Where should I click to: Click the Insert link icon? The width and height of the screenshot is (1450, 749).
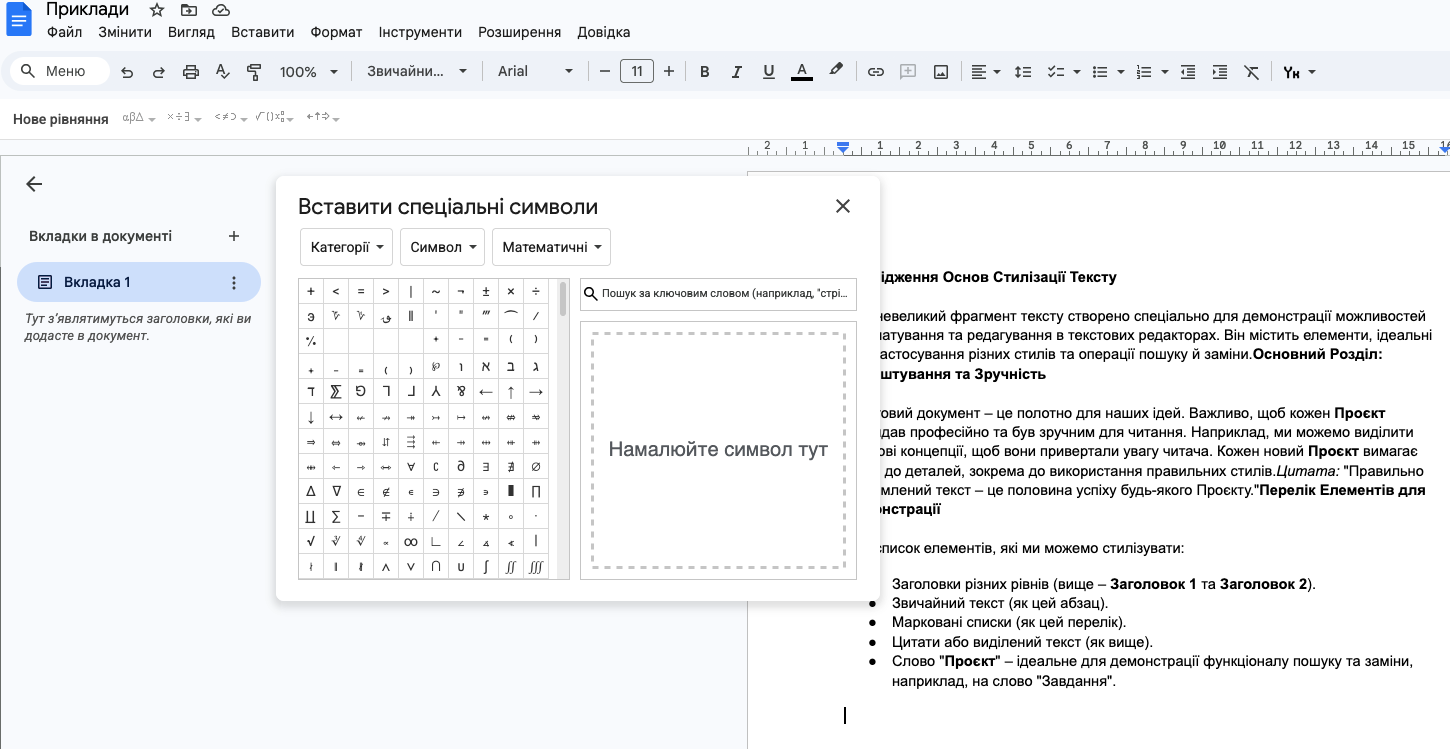click(x=876, y=72)
